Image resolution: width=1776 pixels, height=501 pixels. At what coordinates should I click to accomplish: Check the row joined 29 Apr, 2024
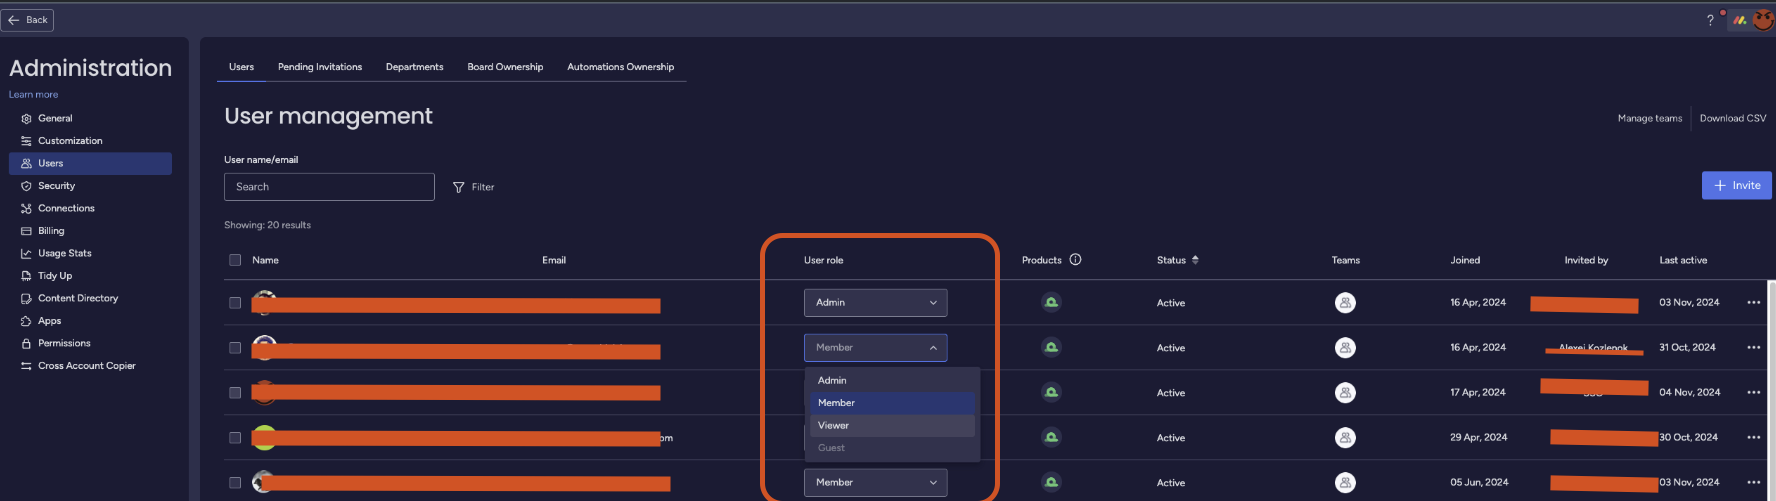point(235,438)
